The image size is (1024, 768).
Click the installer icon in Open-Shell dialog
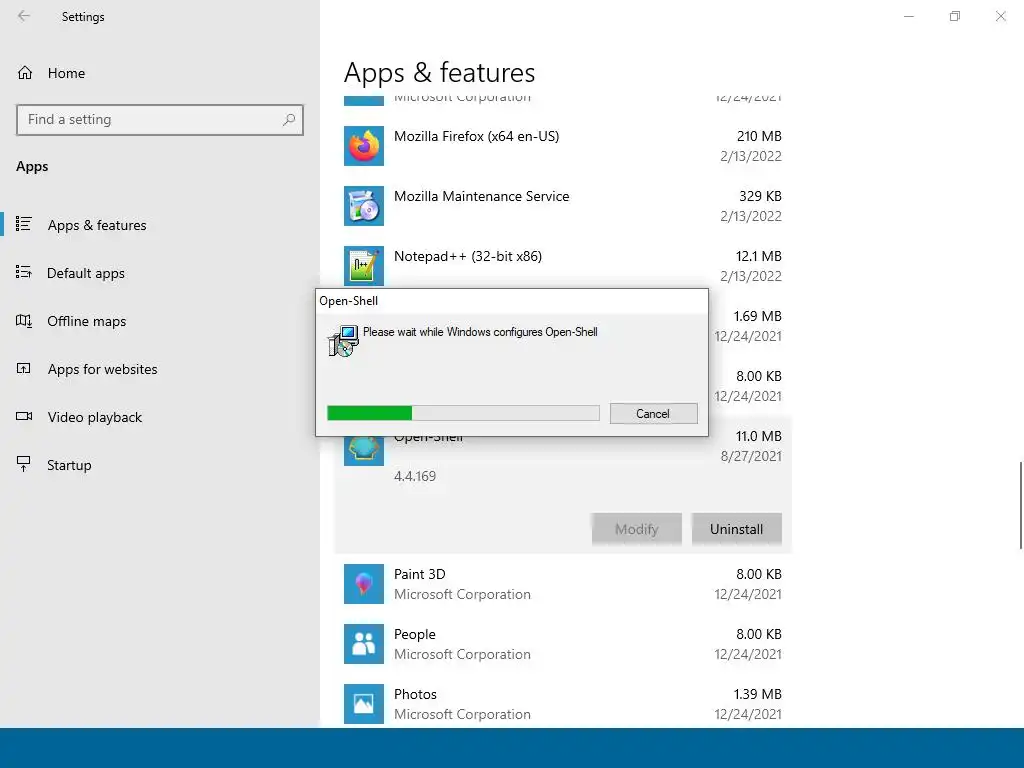344,340
